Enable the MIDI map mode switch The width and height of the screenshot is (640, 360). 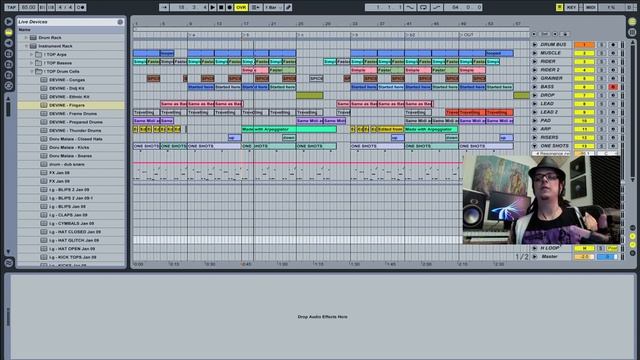[x=590, y=7]
